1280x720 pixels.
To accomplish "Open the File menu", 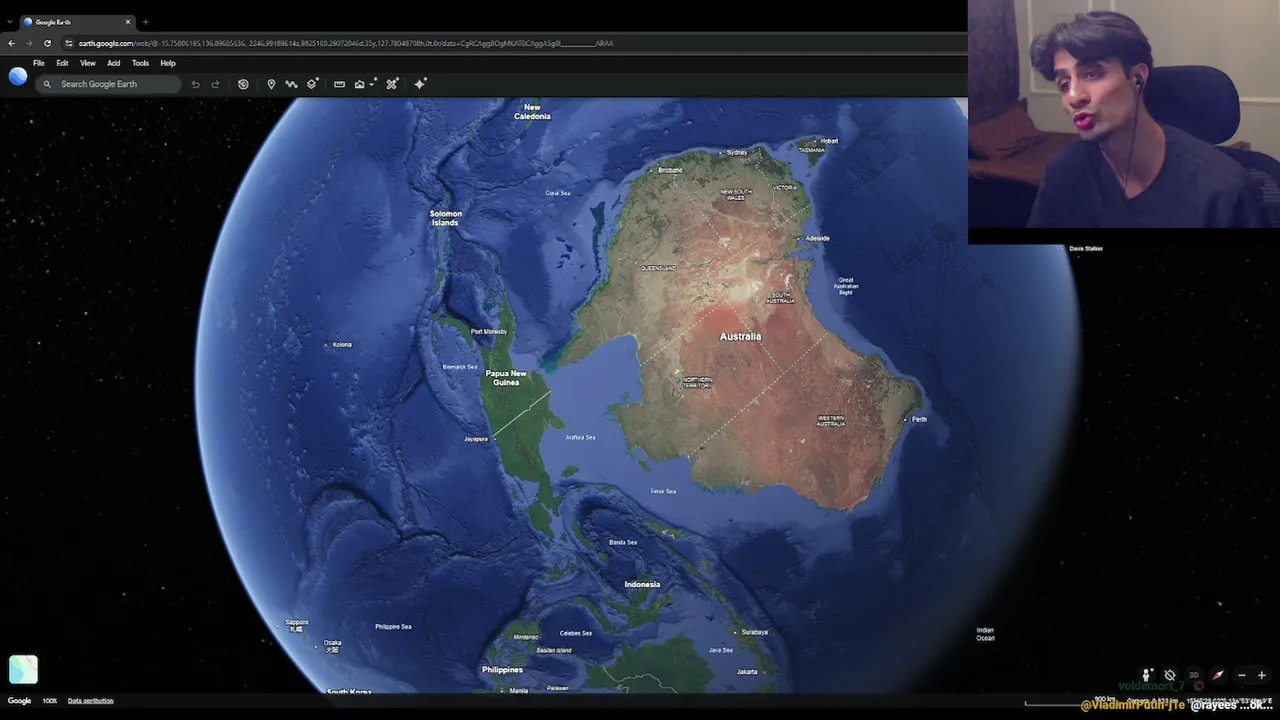I will coord(38,63).
